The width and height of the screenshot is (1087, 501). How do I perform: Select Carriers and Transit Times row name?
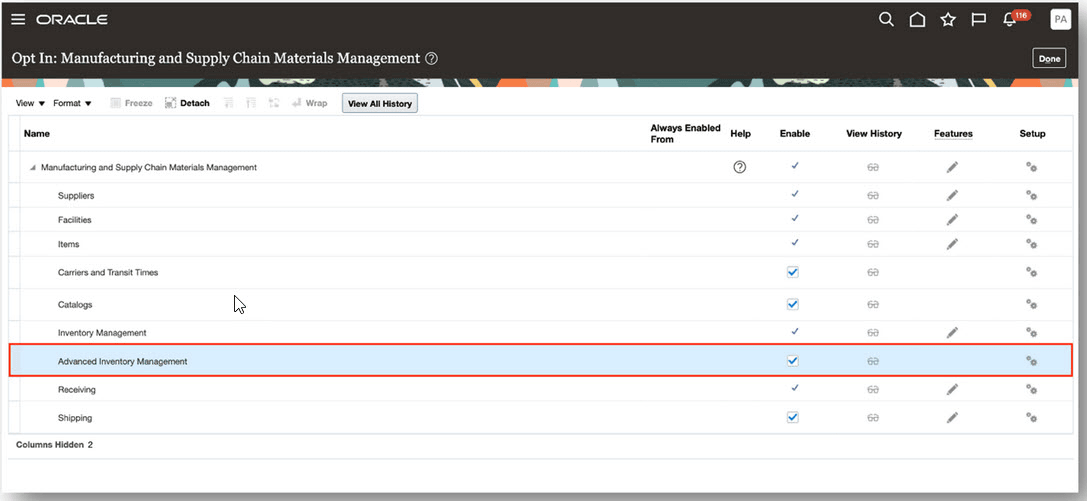point(108,272)
